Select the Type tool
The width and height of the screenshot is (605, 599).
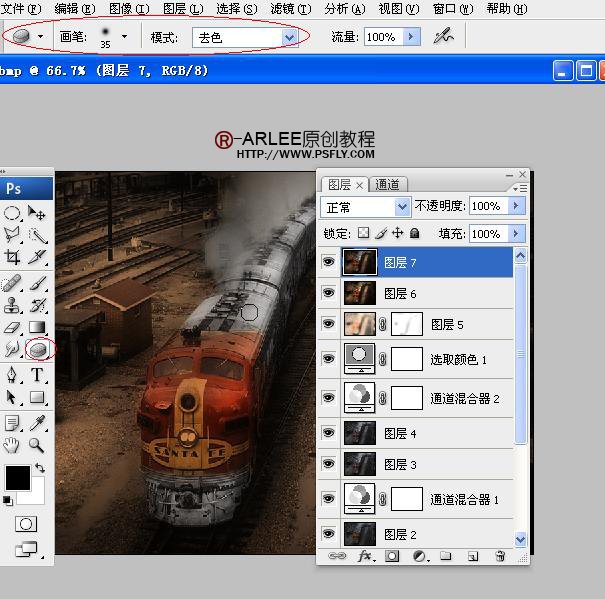37,375
